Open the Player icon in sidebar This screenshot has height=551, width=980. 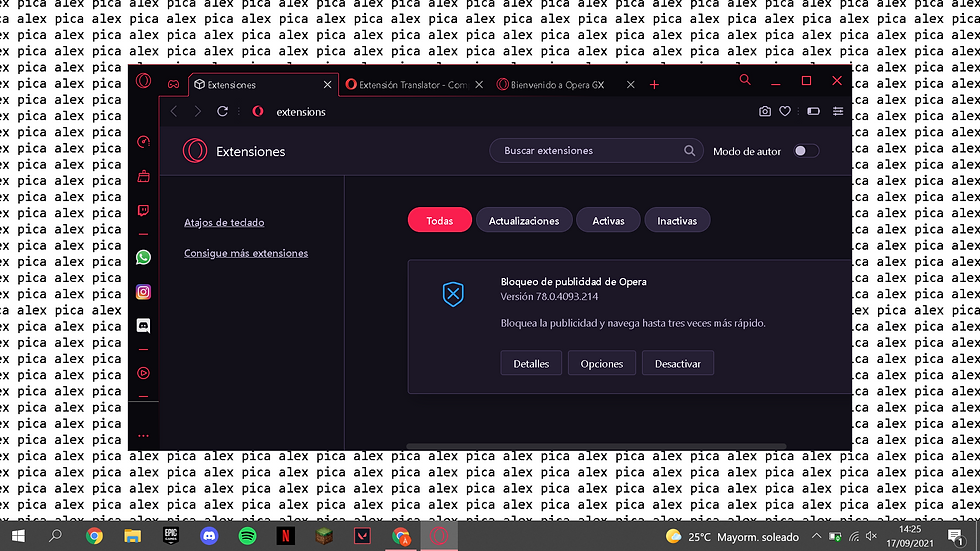(x=144, y=373)
